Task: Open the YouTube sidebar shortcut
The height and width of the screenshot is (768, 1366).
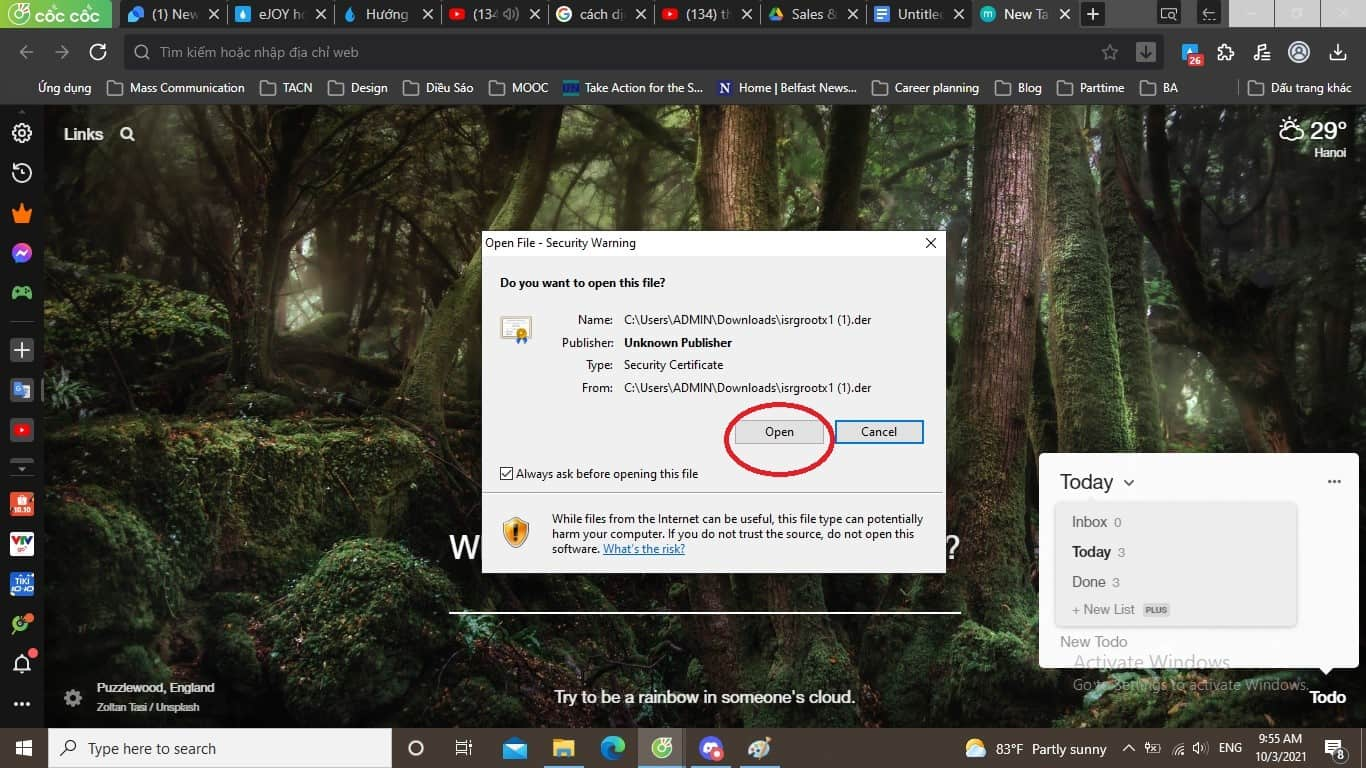Action: (x=21, y=430)
